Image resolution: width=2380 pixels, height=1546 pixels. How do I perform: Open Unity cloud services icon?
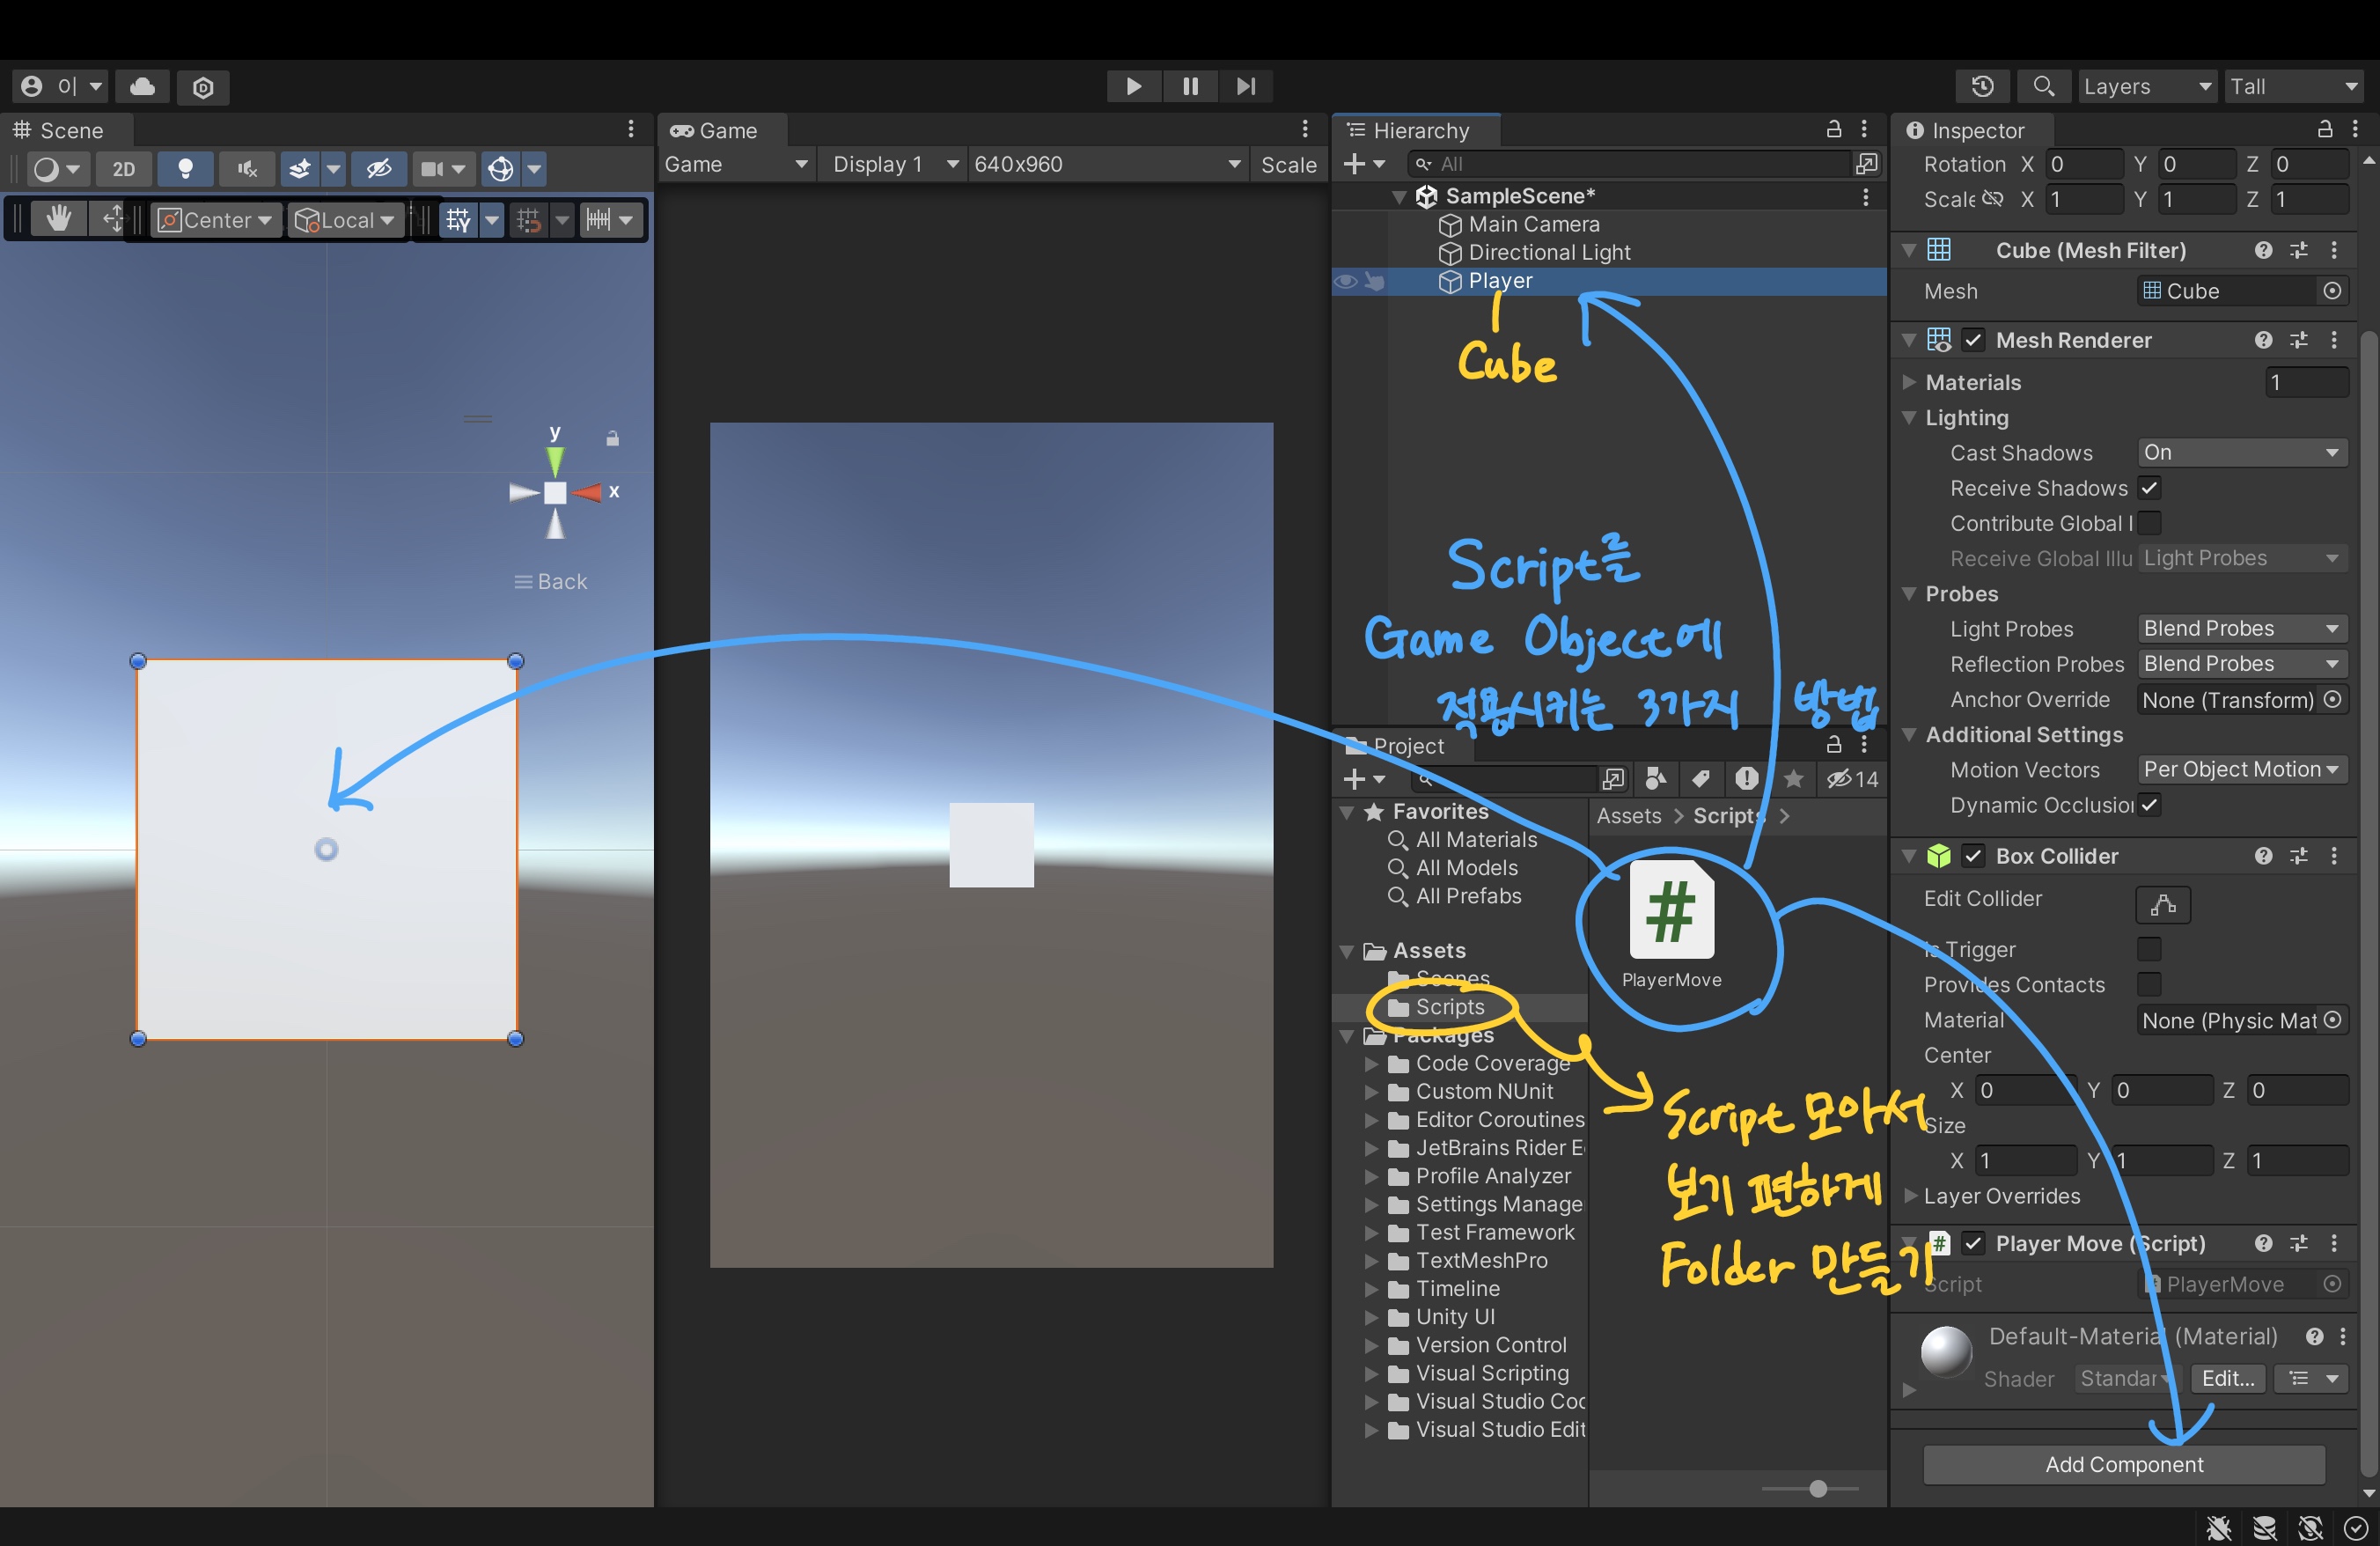tap(142, 87)
